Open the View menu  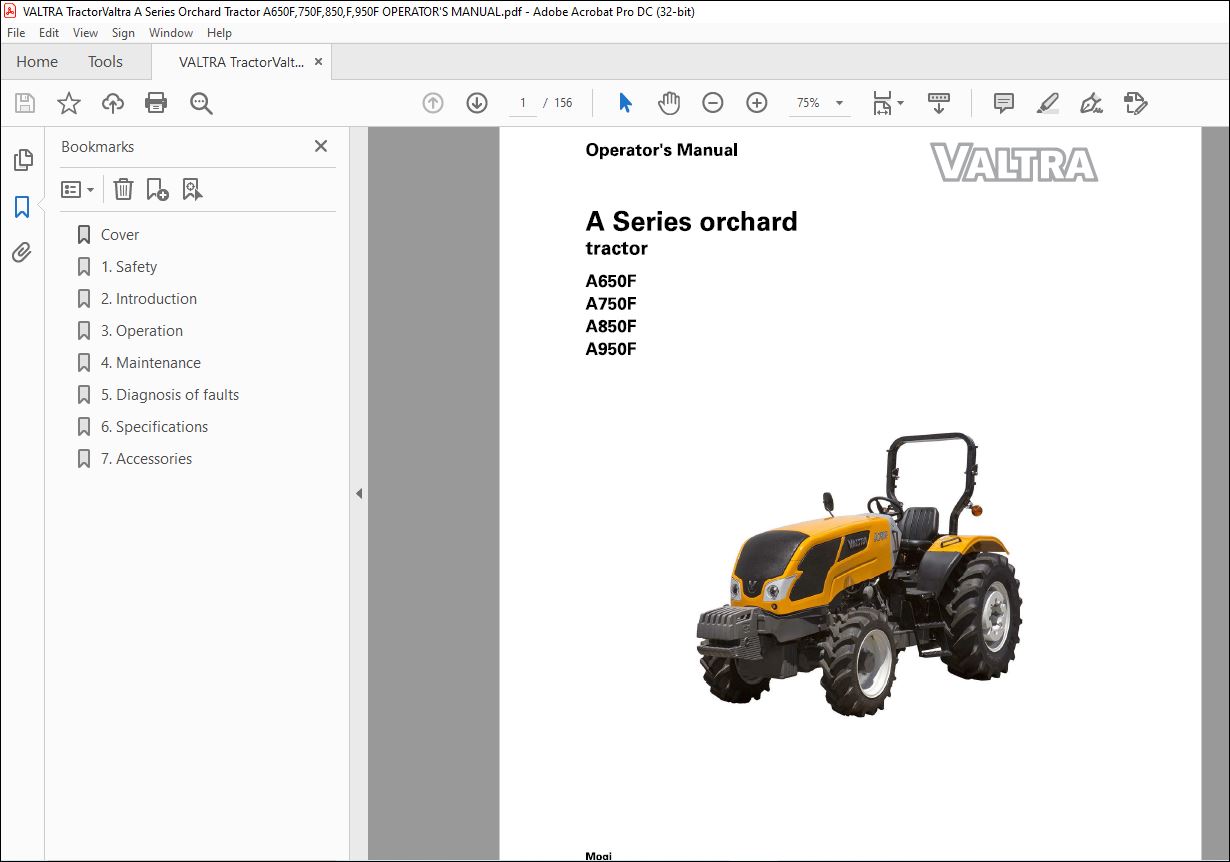pyautogui.click(x=85, y=33)
